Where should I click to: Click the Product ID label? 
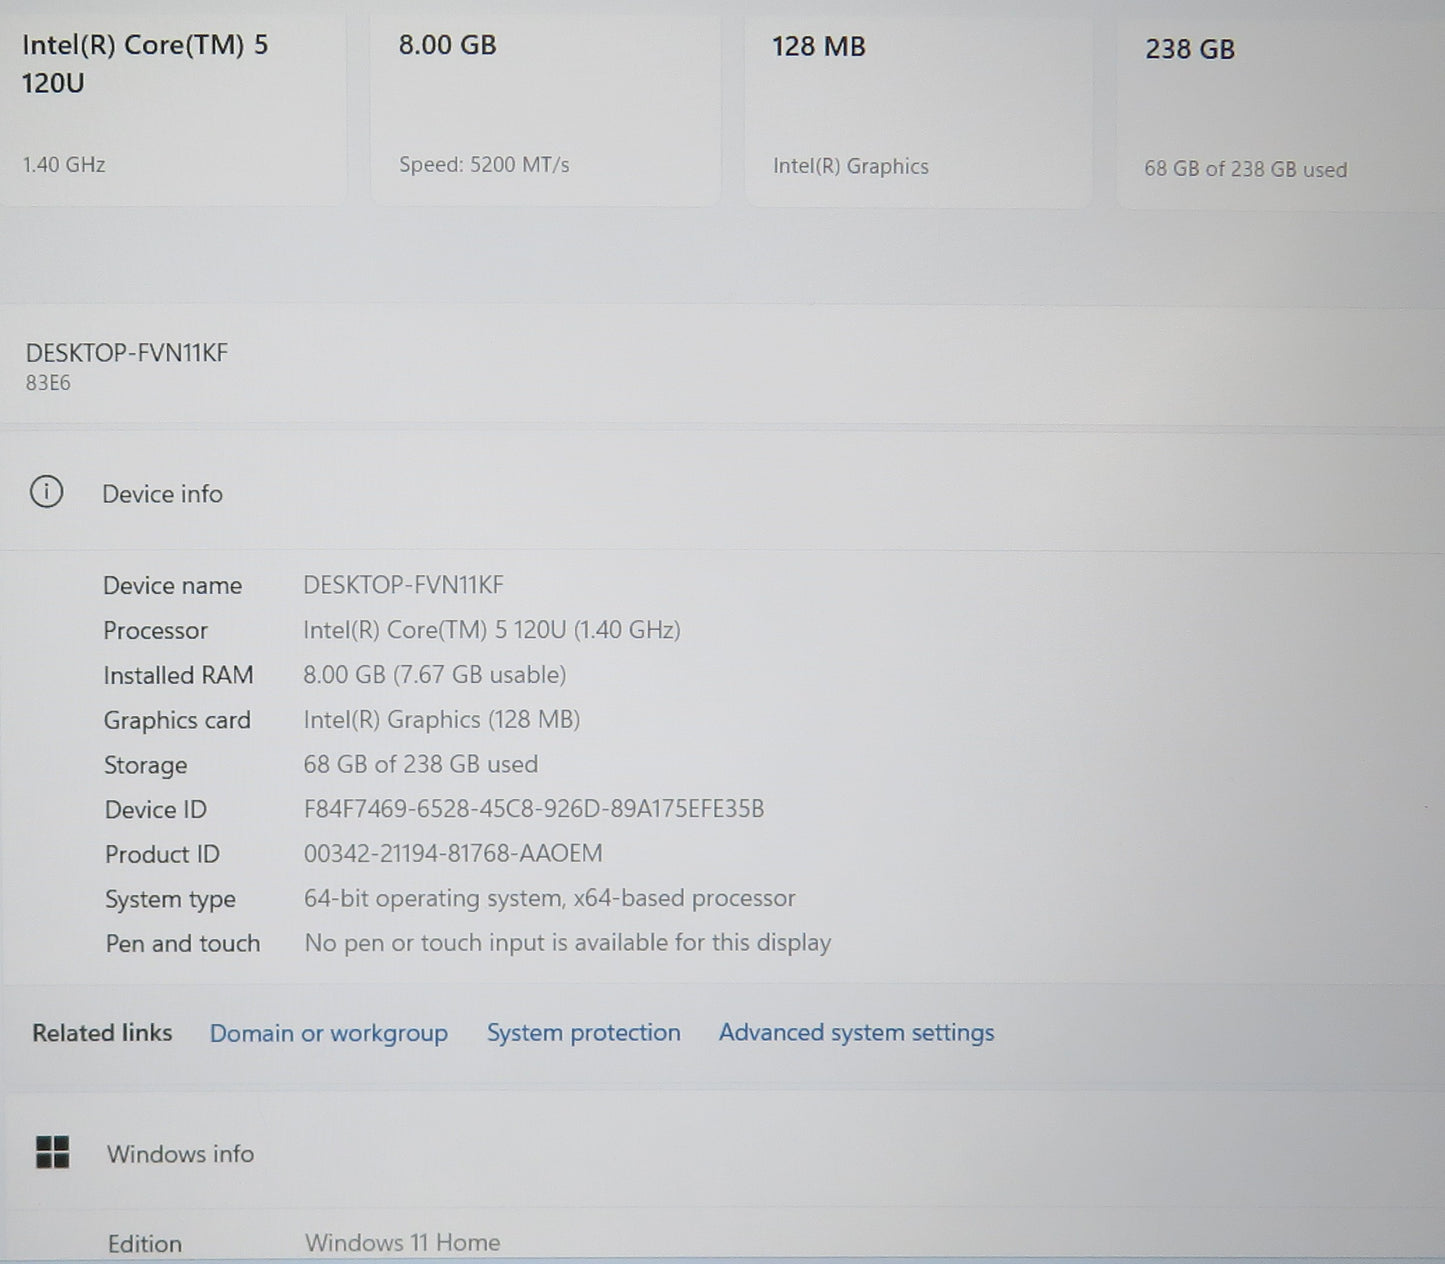click(162, 854)
